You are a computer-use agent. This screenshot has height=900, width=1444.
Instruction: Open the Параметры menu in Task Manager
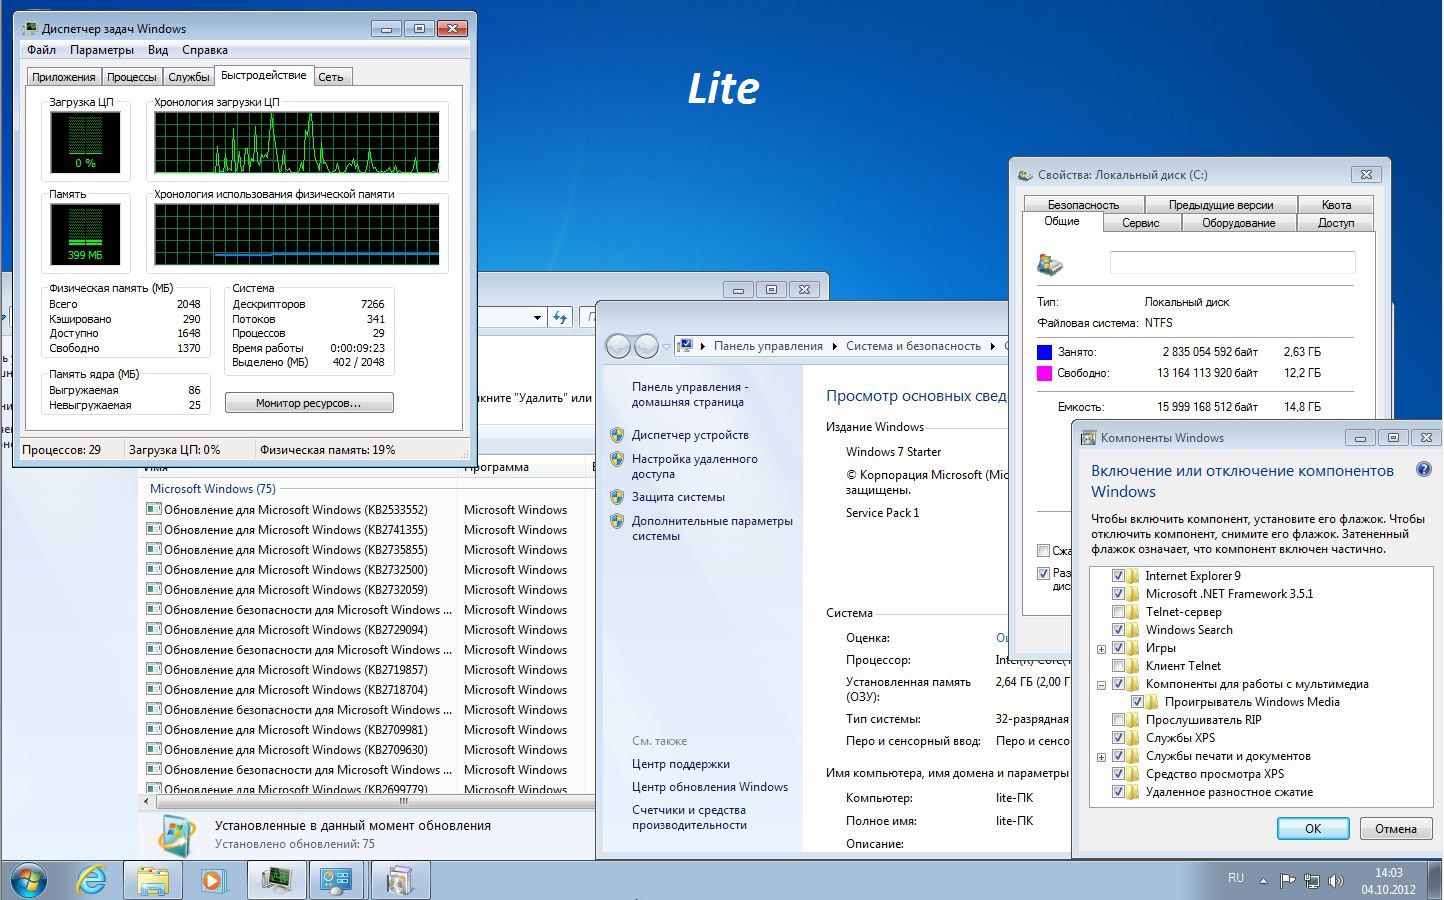(x=102, y=50)
